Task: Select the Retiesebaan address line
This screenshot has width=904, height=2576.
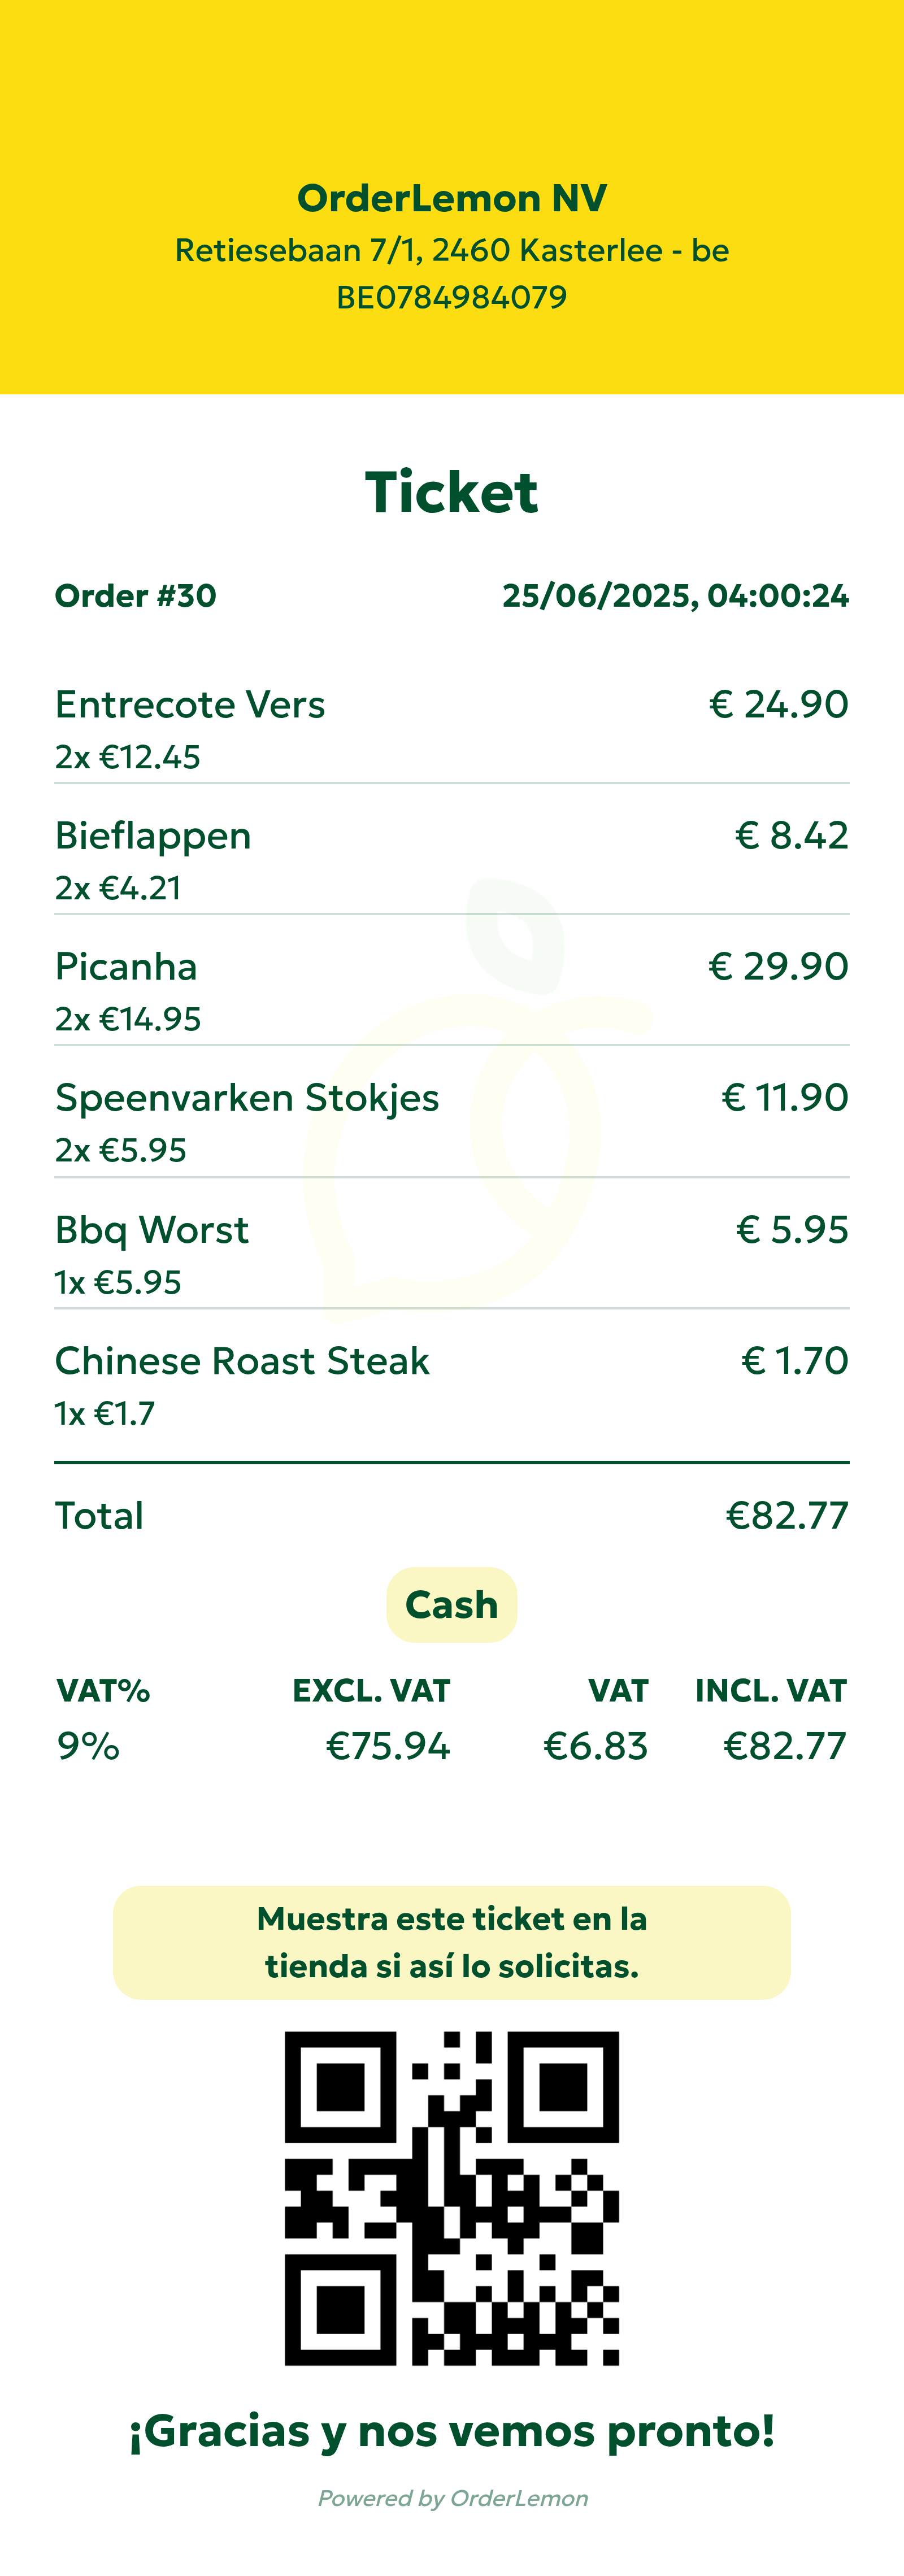Action: [451, 250]
